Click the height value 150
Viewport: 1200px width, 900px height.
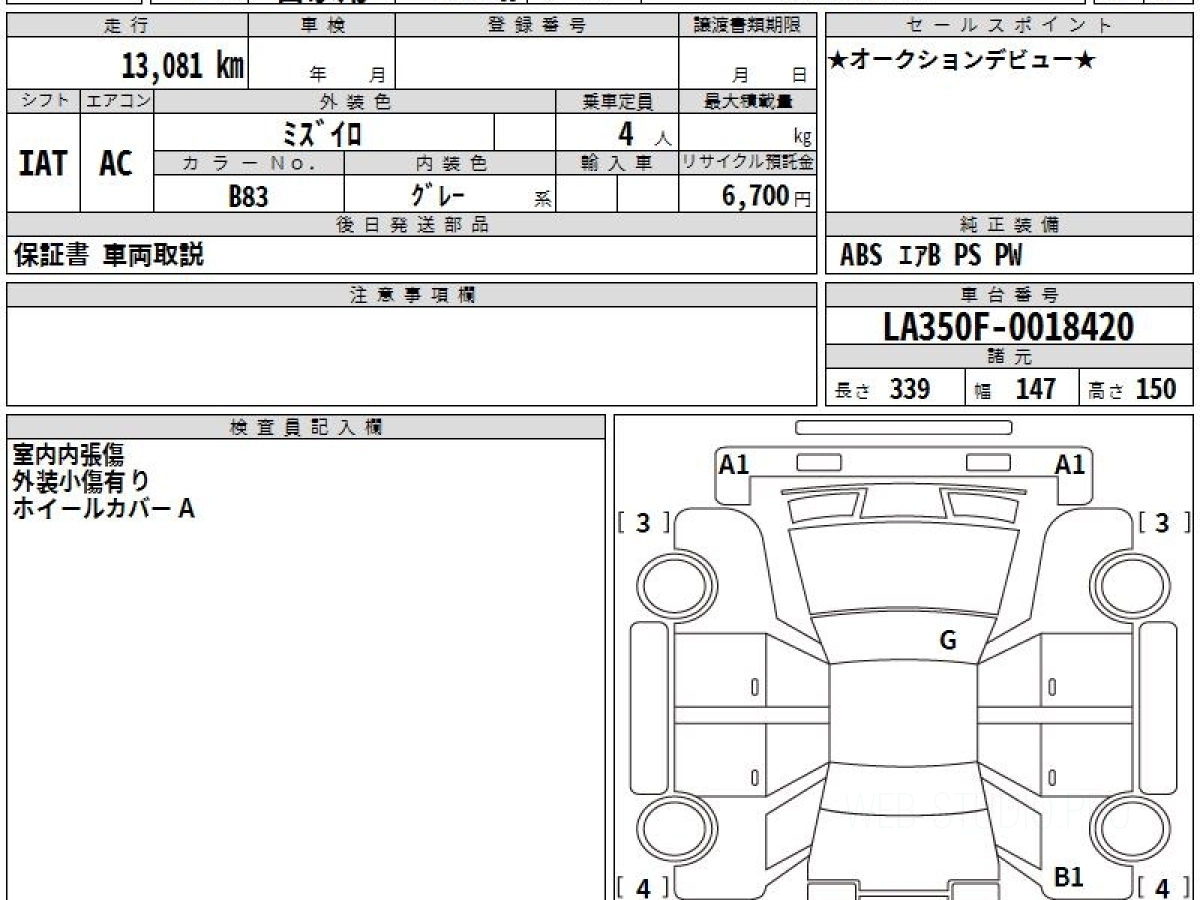tap(1156, 389)
